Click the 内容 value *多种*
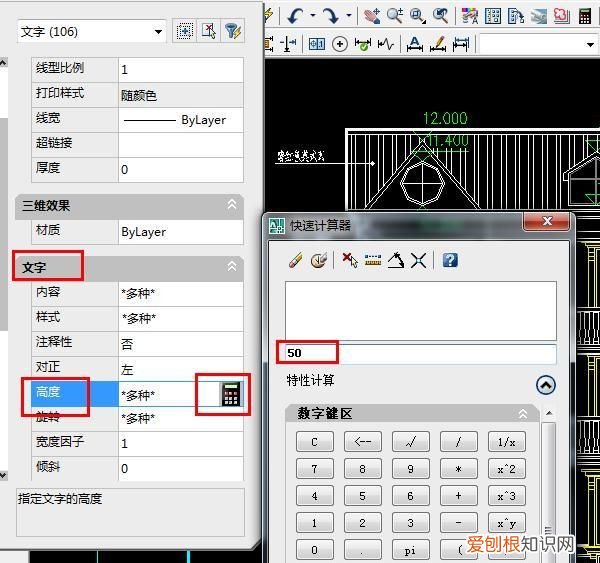 point(181,294)
